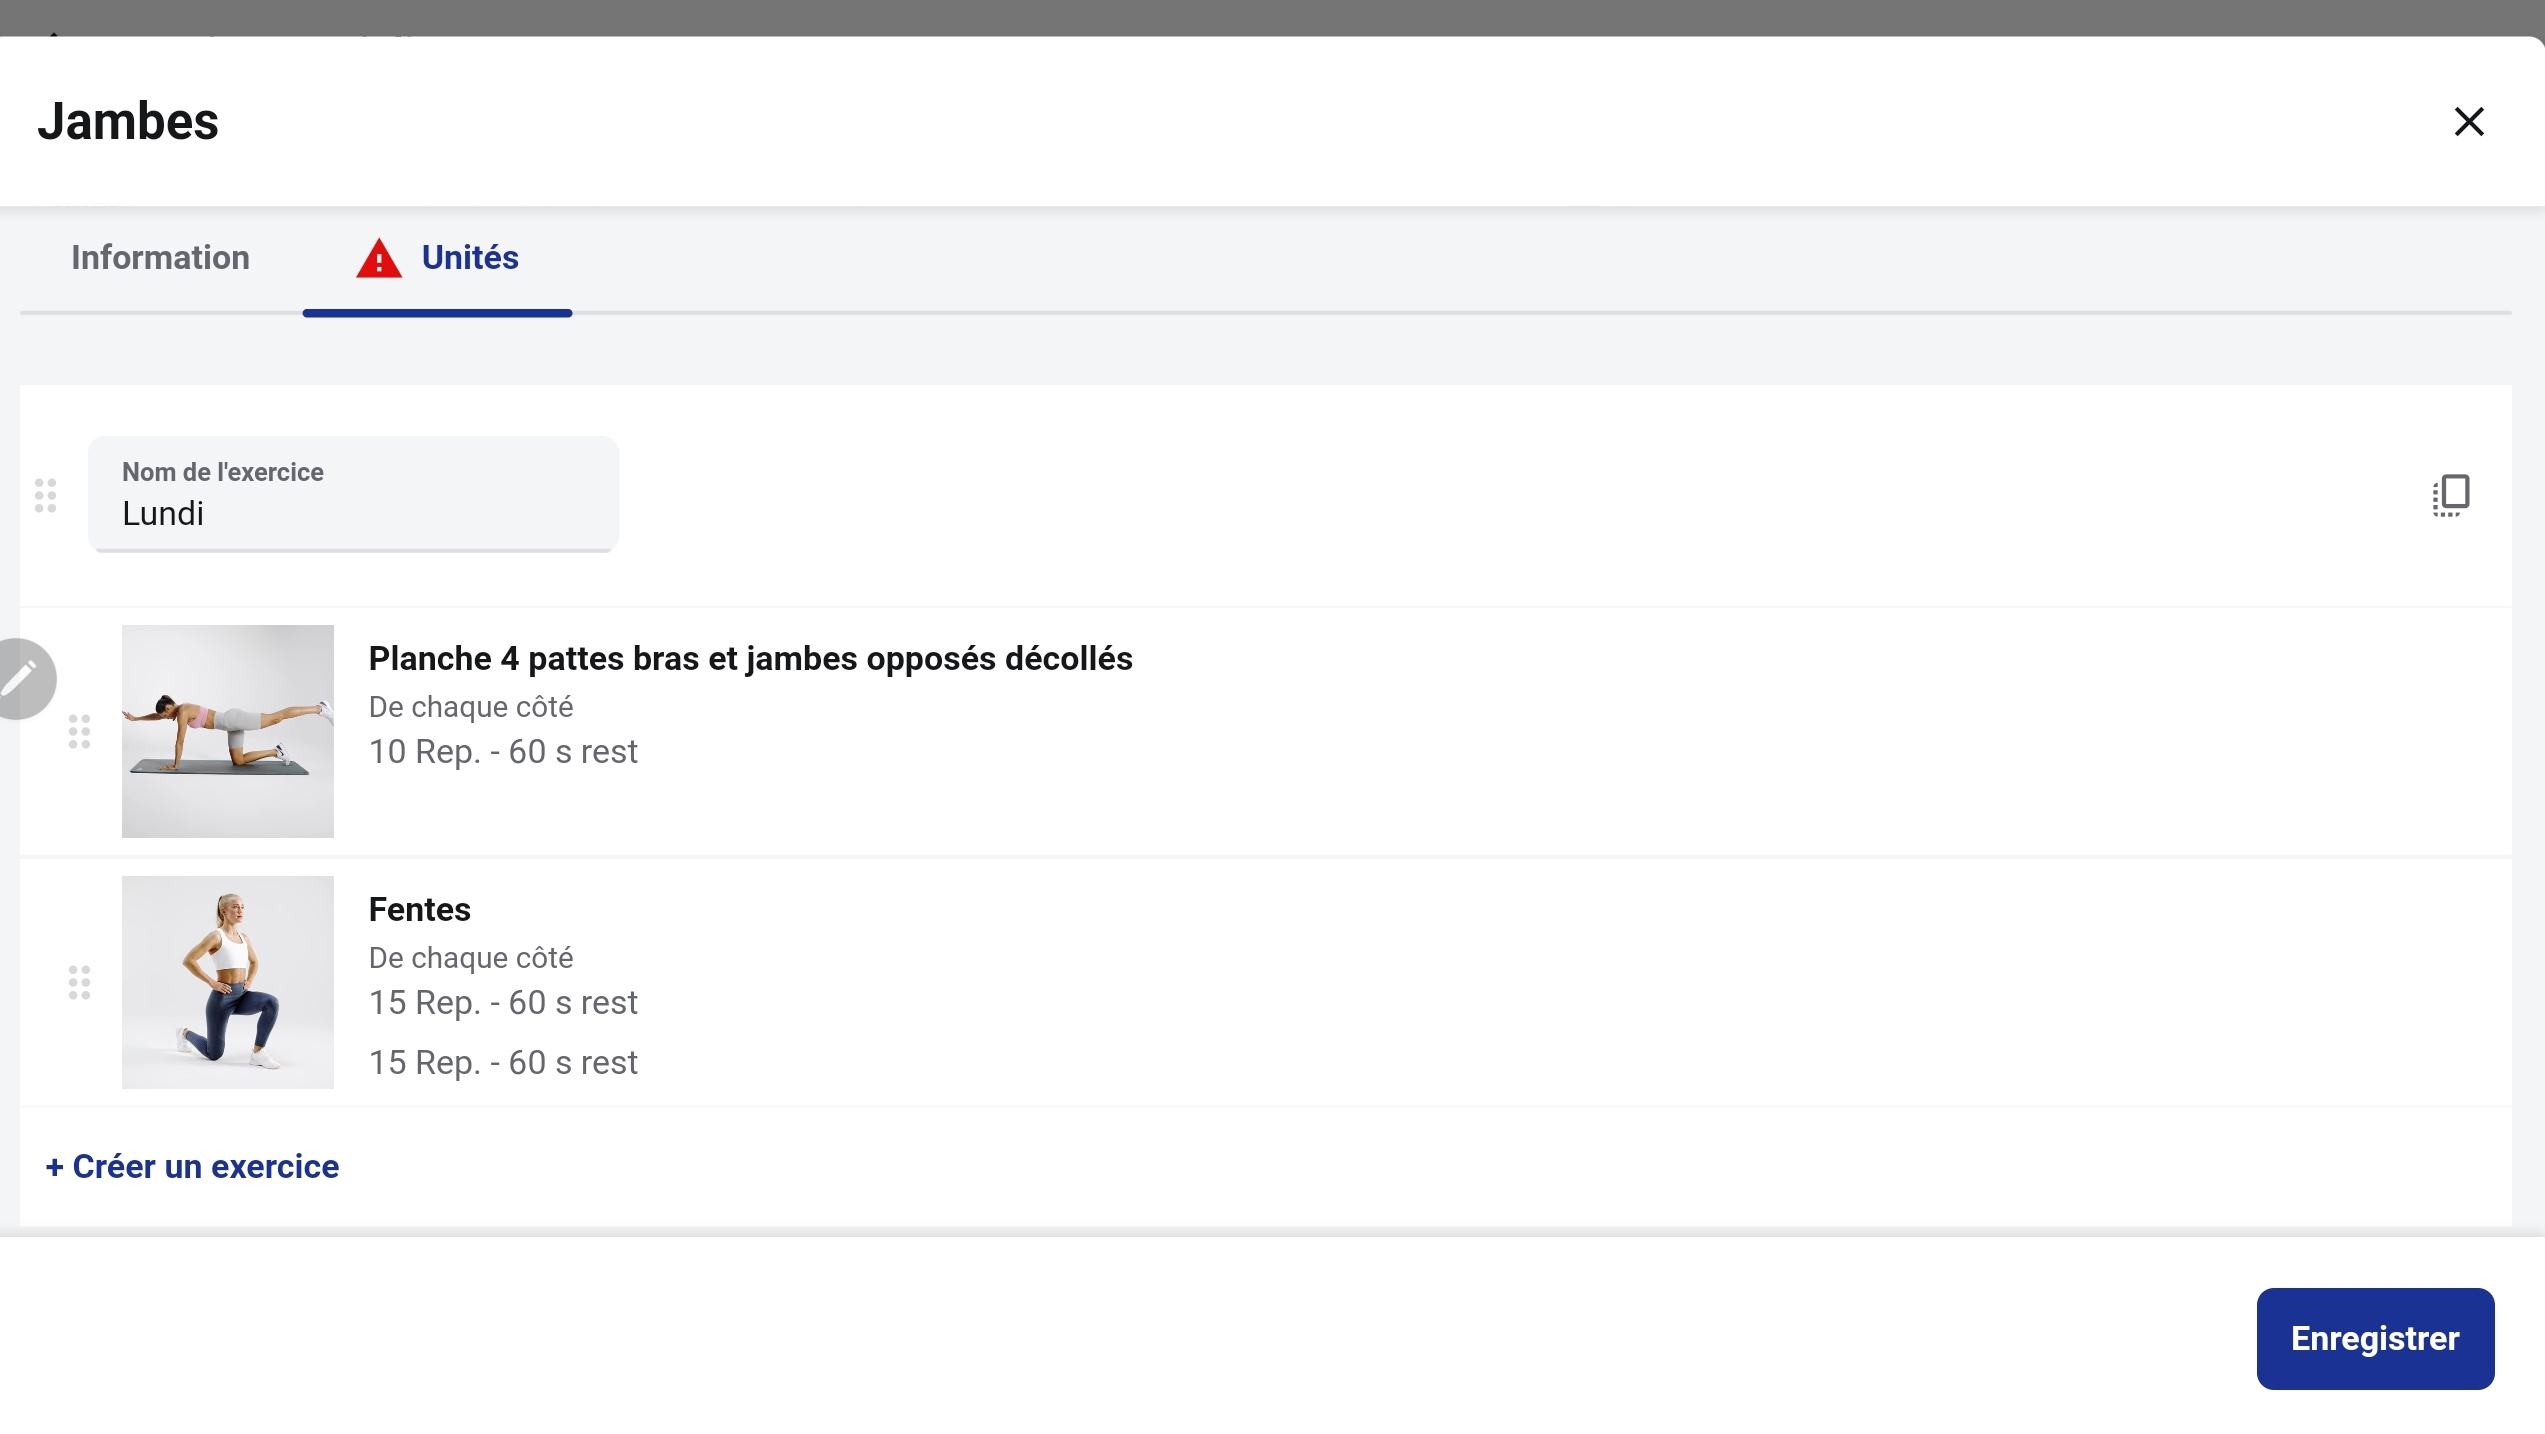Click the second 15 Rep. set under Fentes
The image size is (2545, 1434).
pos(503,1062)
